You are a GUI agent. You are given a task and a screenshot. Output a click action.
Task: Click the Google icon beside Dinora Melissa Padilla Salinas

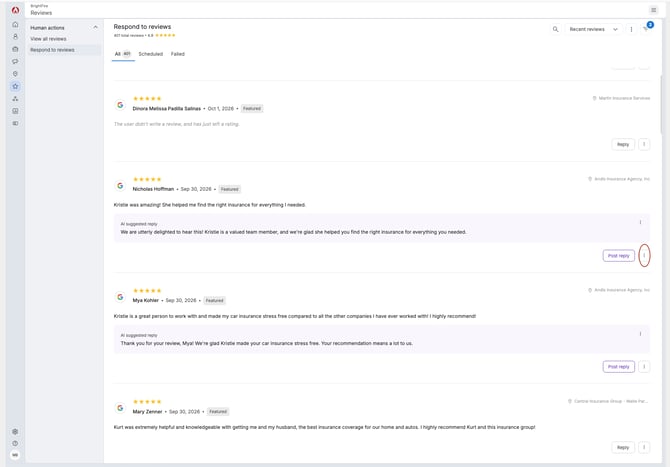[x=120, y=105]
